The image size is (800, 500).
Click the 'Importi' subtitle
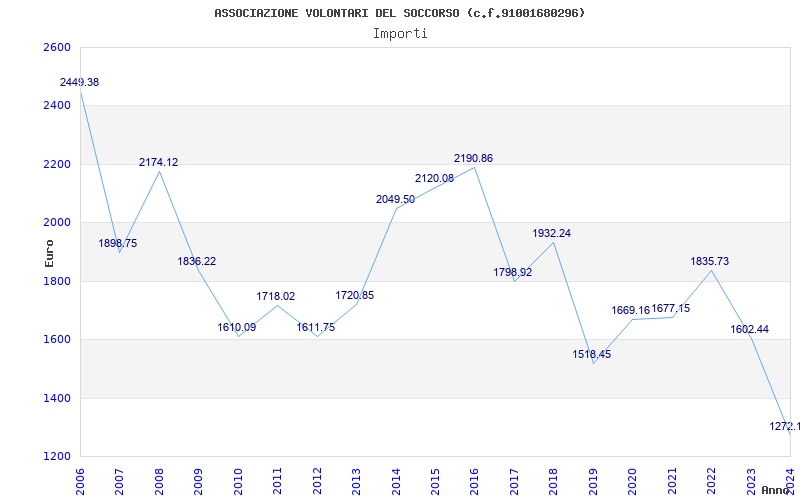[400, 34]
